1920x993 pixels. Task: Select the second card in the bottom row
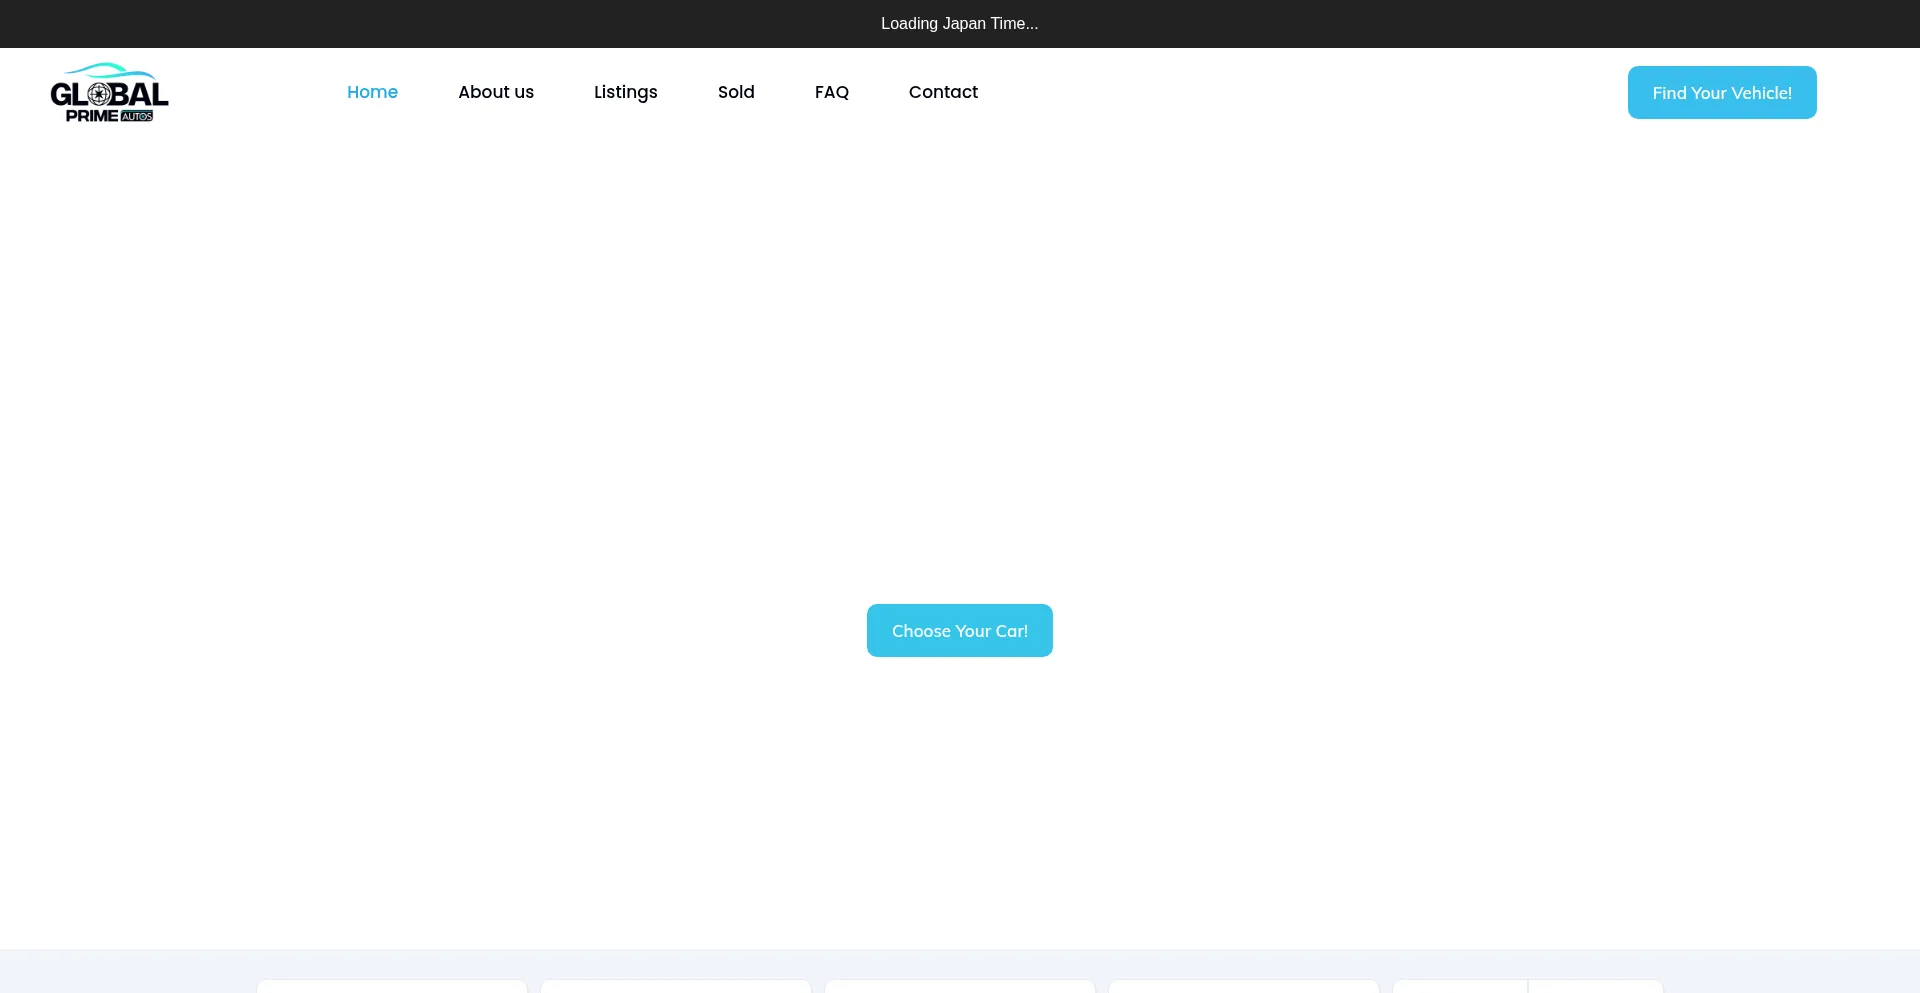pyautogui.click(x=676, y=986)
